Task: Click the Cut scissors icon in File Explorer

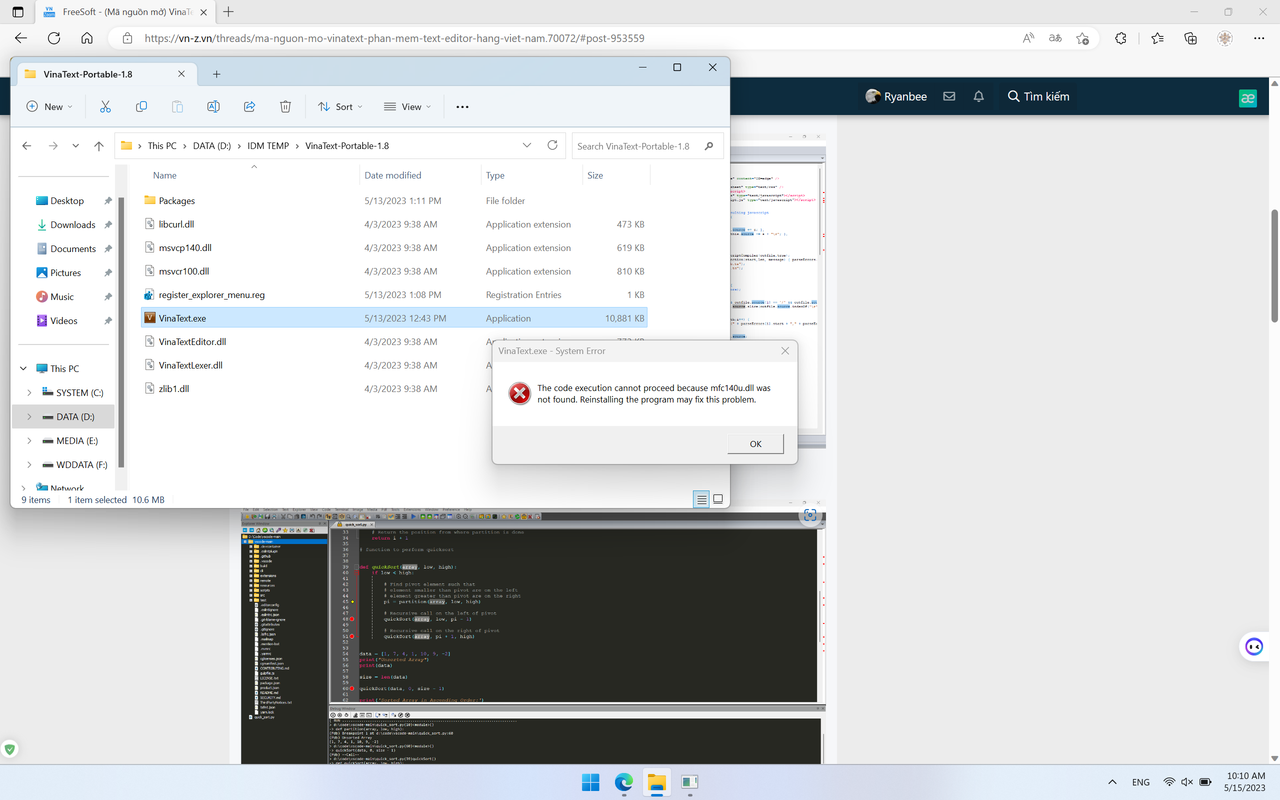Action: point(105,107)
